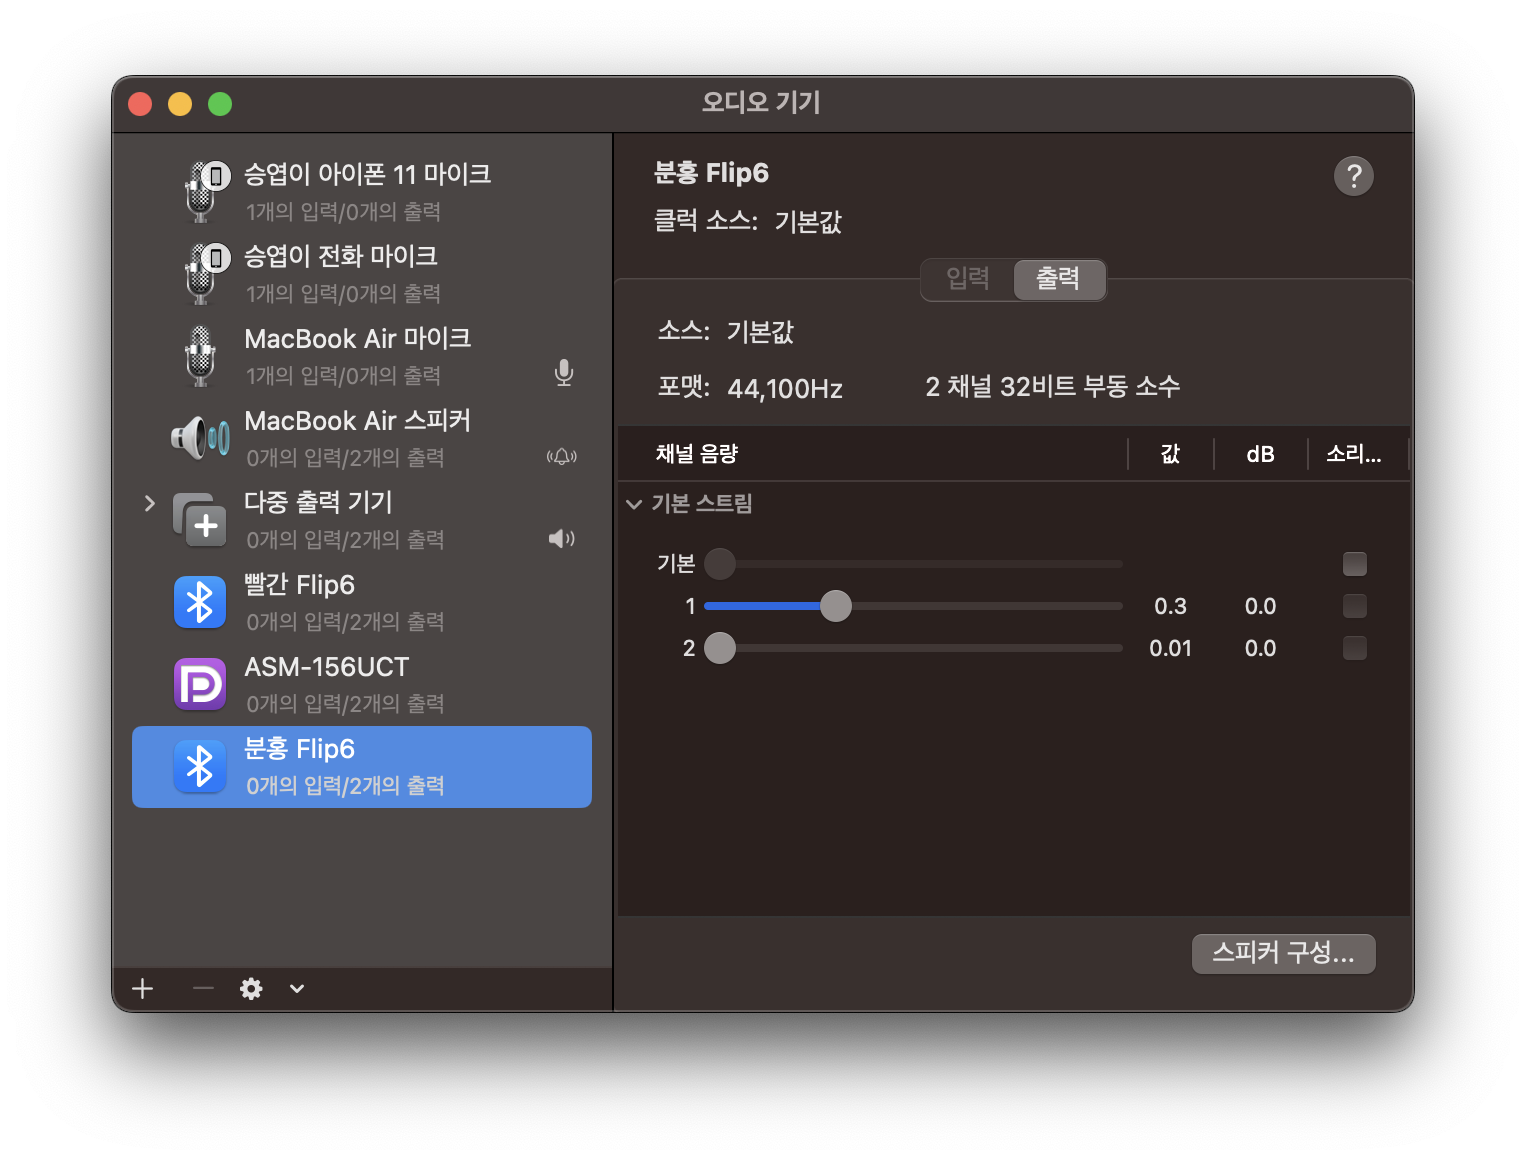Click the green zoom window button
The width and height of the screenshot is (1526, 1160).
pyautogui.click(x=220, y=104)
